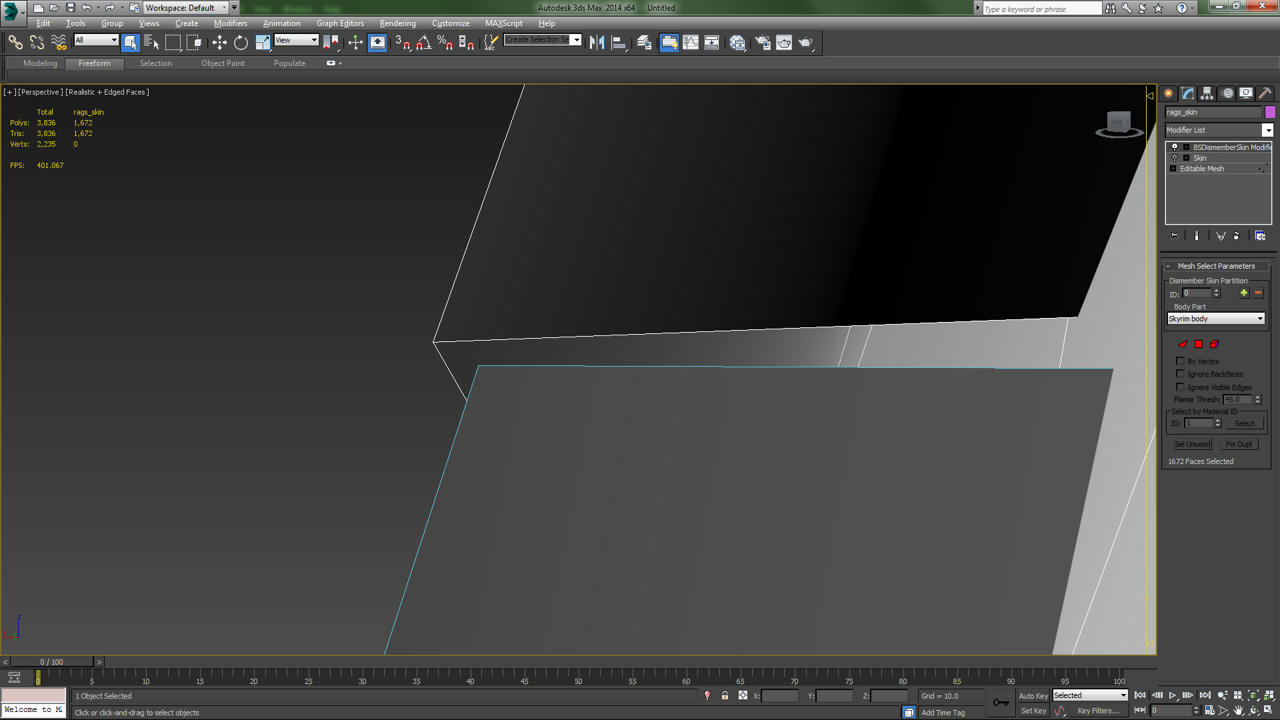Screen dimensions: 1280x720
Task: Click Select button under Material ID
Action: point(1244,423)
